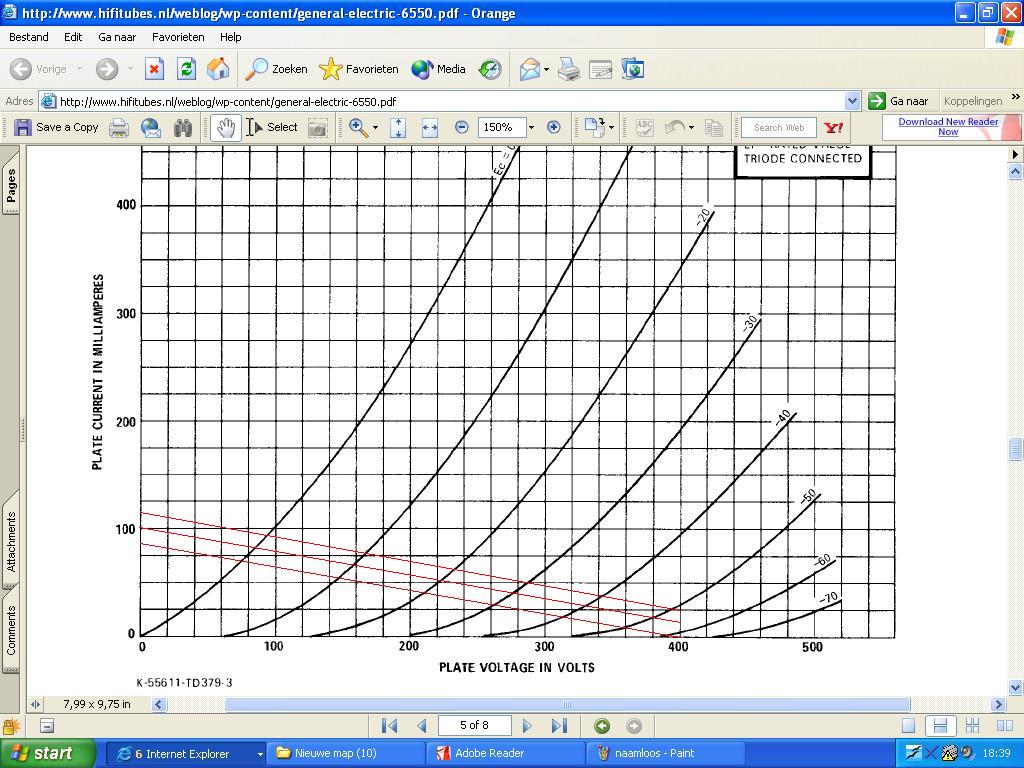This screenshot has width=1024, height=768.
Task: Stop loading with the red X icon
Action: pos(154,69)
